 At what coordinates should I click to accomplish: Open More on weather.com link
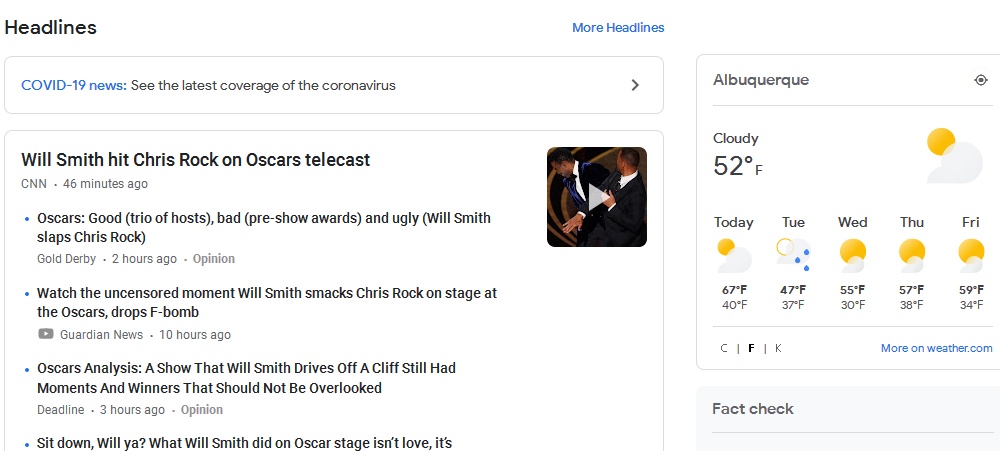(x=936, y=348)
